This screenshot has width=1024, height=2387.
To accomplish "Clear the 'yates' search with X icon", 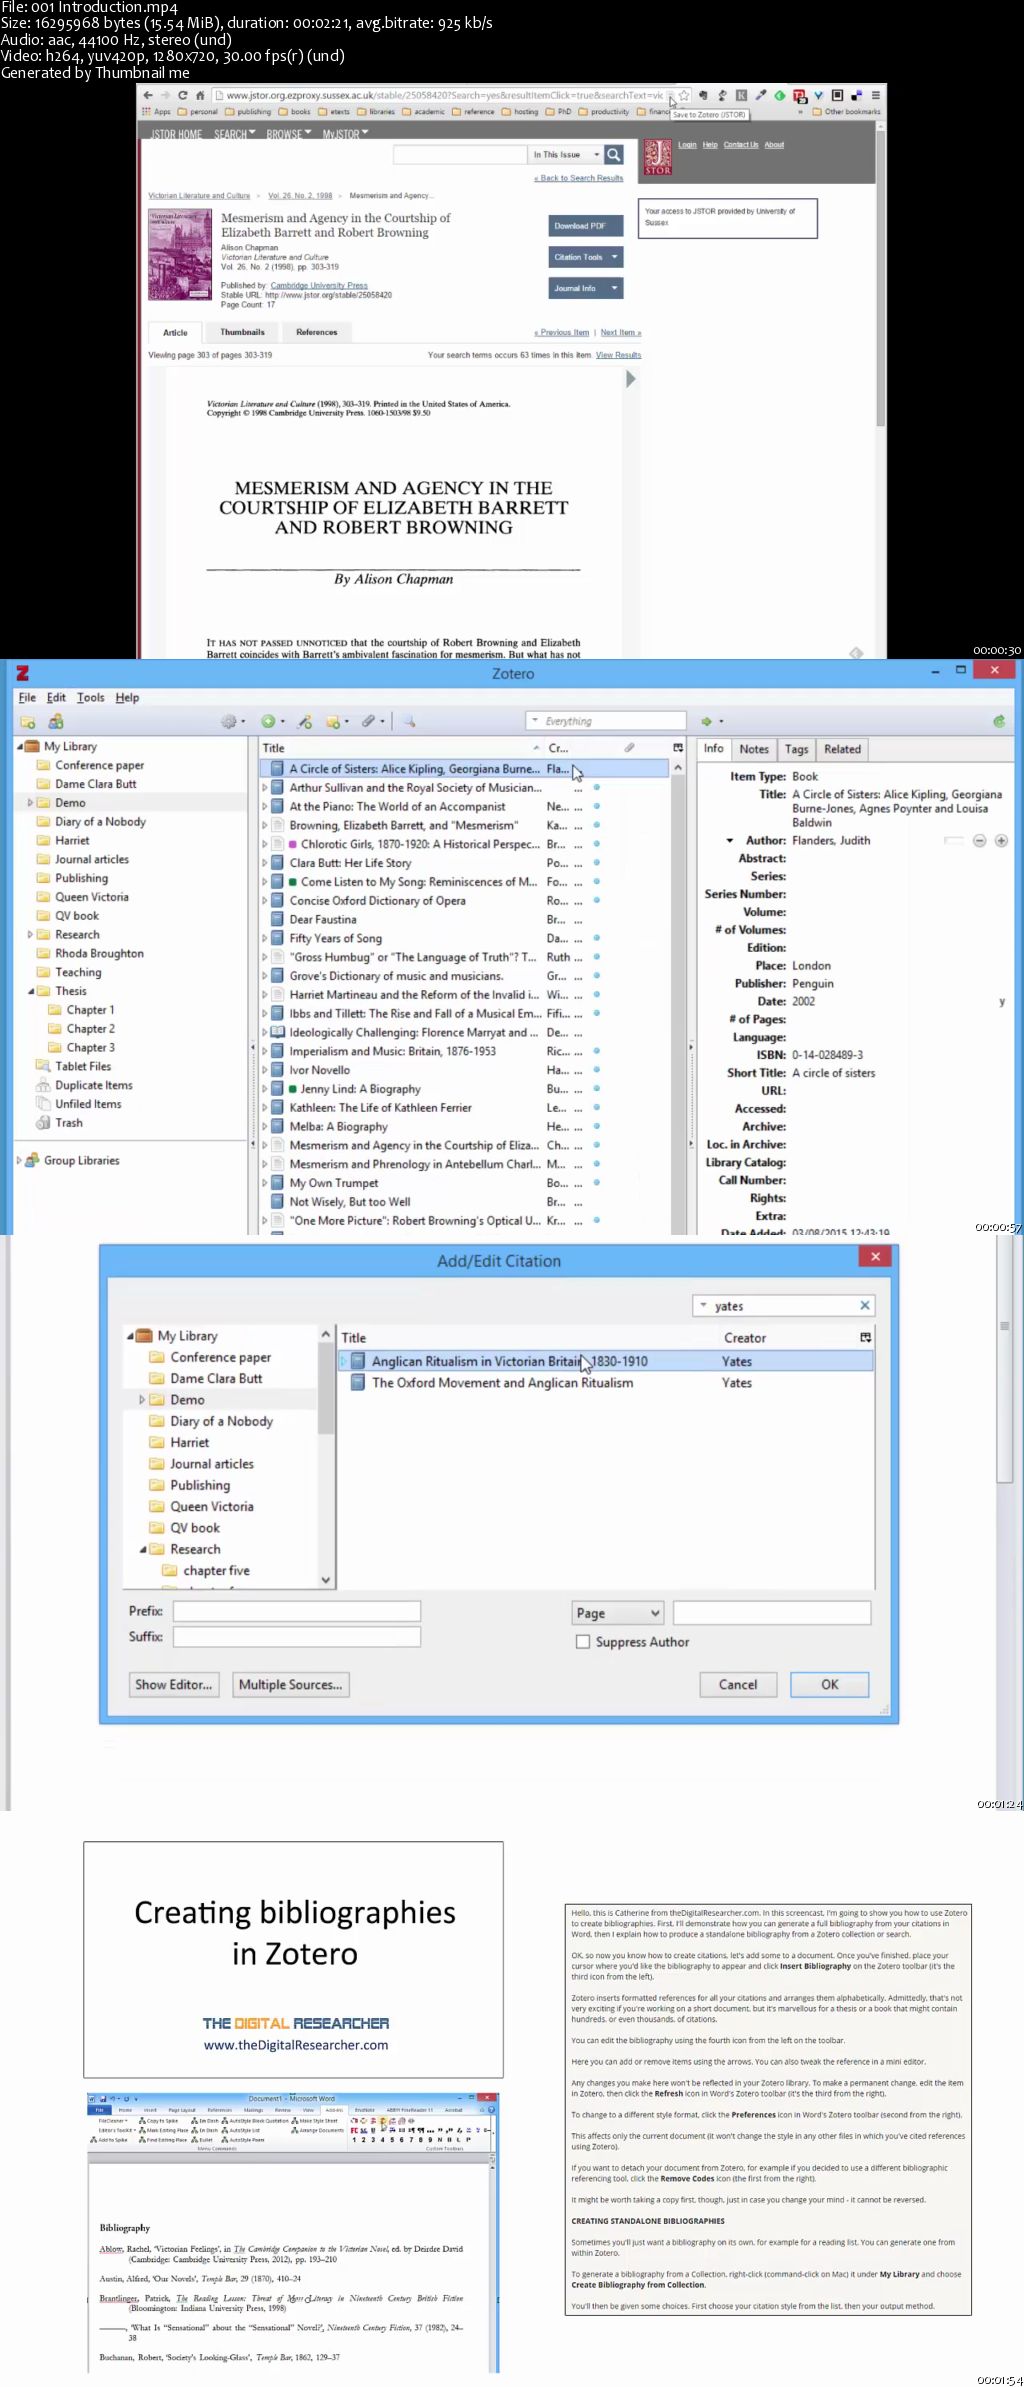I will coord(865,1306).
